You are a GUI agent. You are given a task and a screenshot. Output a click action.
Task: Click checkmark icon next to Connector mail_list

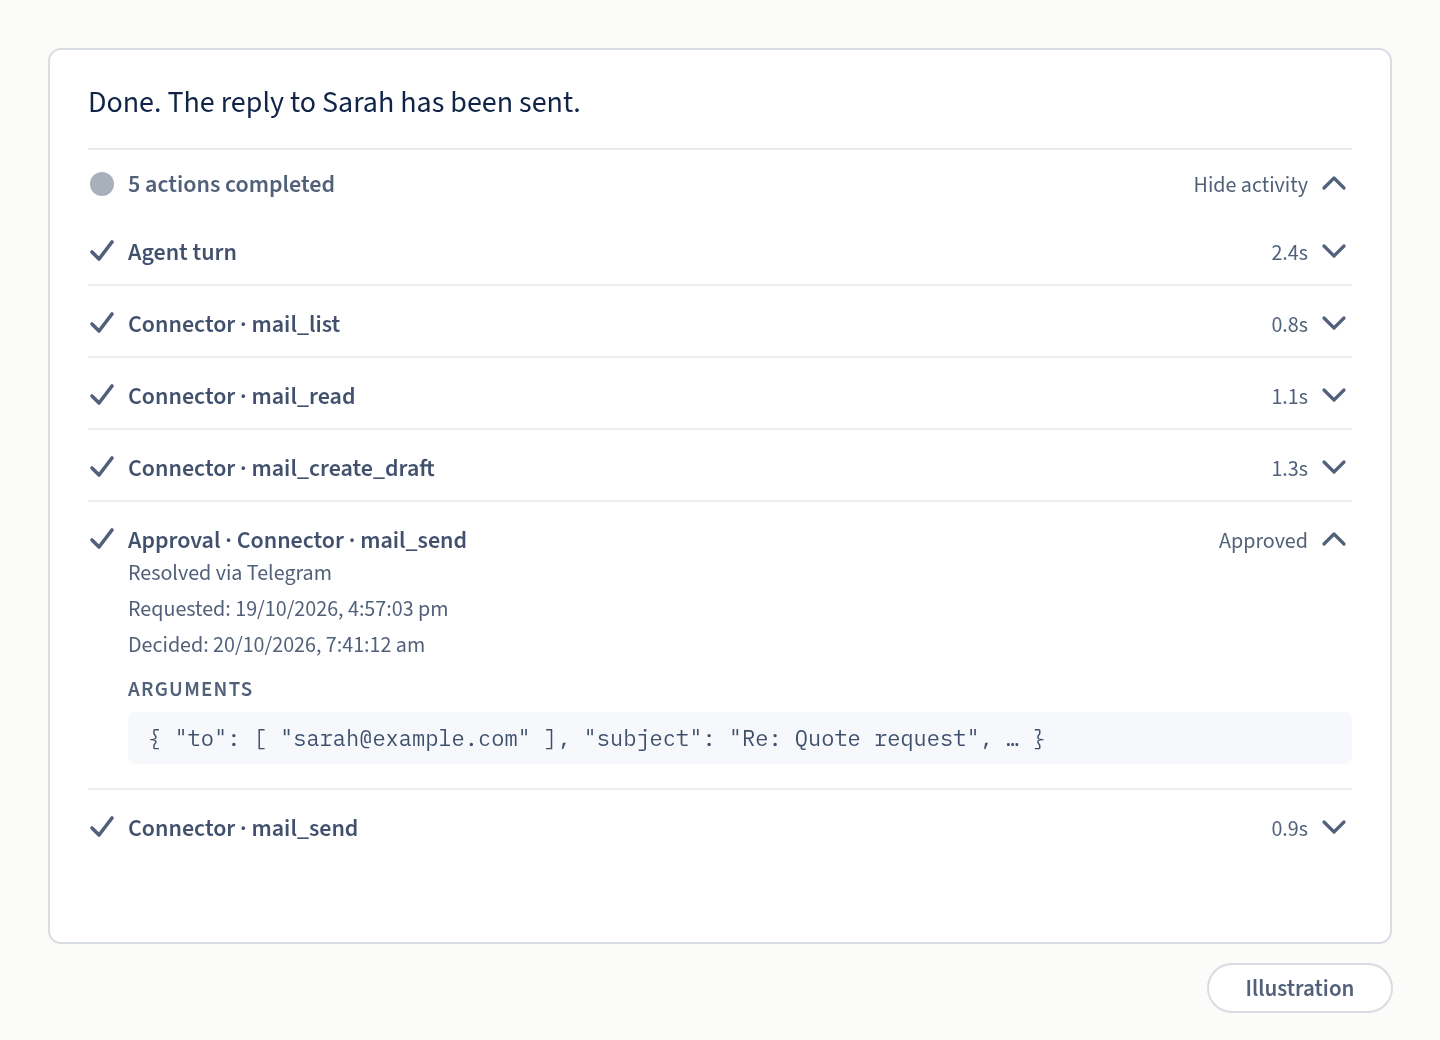click(102, 323)
